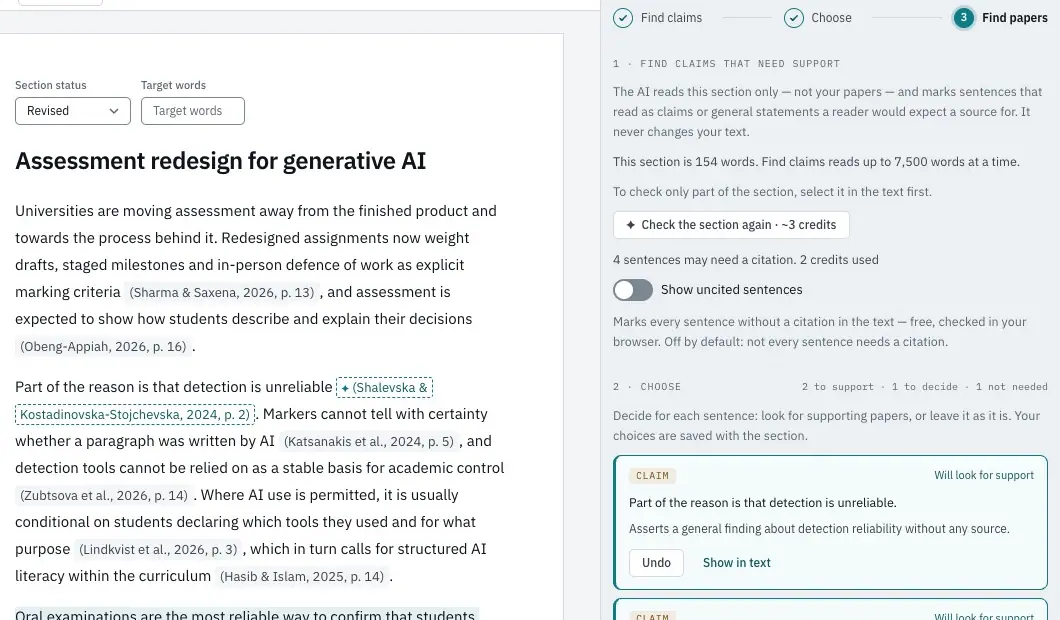1060x620 pixels.
Task: Open the Katsanakis et al., 2024 citation
Action: (x=369, y=442)
